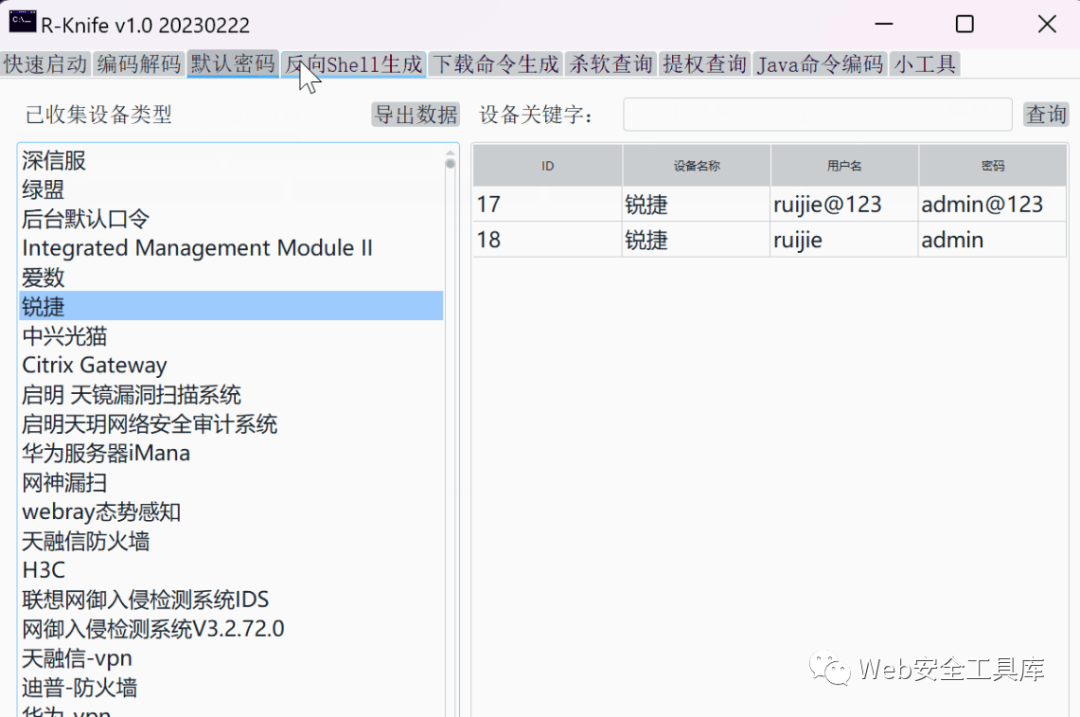Click the ruijie username cell in row 18

pos(844,240)
